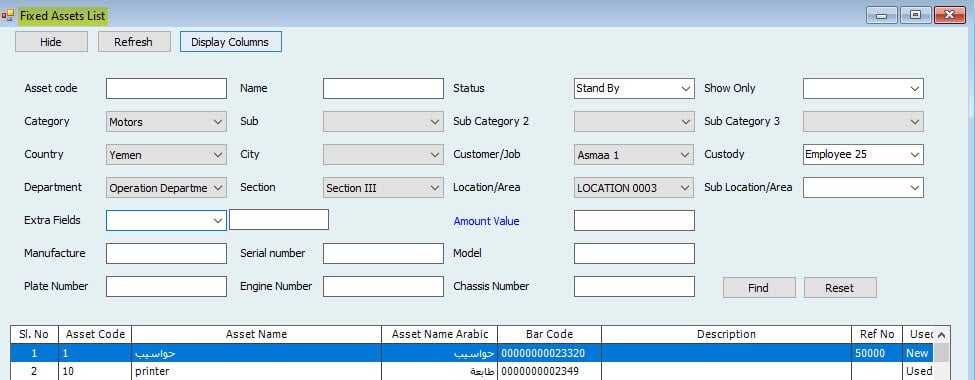Select the printer asset name cell
Image resolution: width=975 pixels, height=380 pixels.
(x=257, y=371)
